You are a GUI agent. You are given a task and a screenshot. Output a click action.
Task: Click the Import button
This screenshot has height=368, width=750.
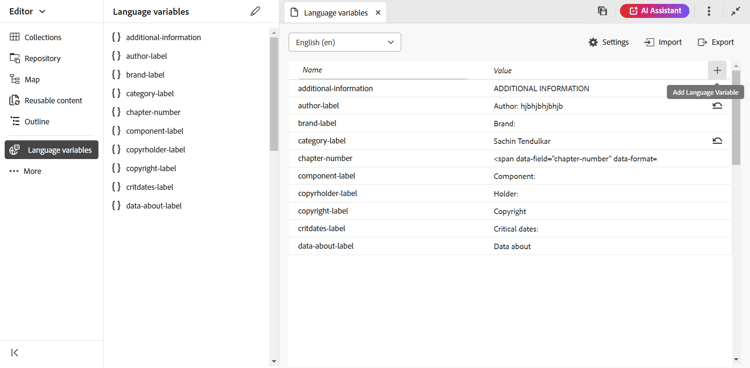663,42
